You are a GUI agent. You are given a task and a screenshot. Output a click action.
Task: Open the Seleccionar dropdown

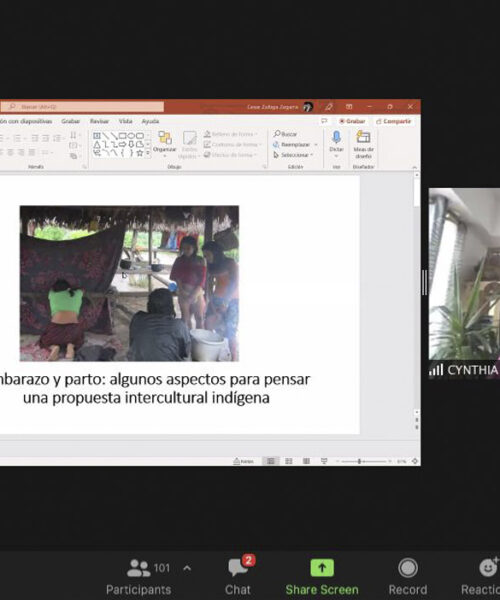[x=293, y=155]
